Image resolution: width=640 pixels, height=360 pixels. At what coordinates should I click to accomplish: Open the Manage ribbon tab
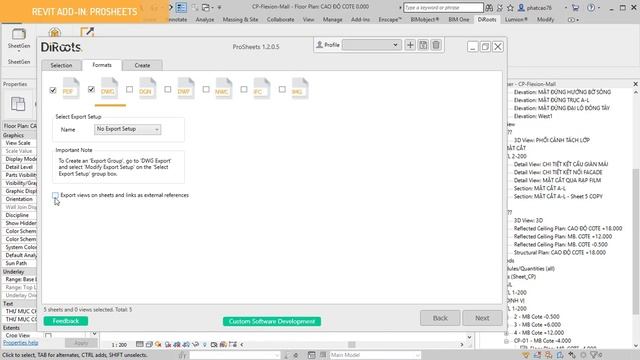[x=333, y=20]
